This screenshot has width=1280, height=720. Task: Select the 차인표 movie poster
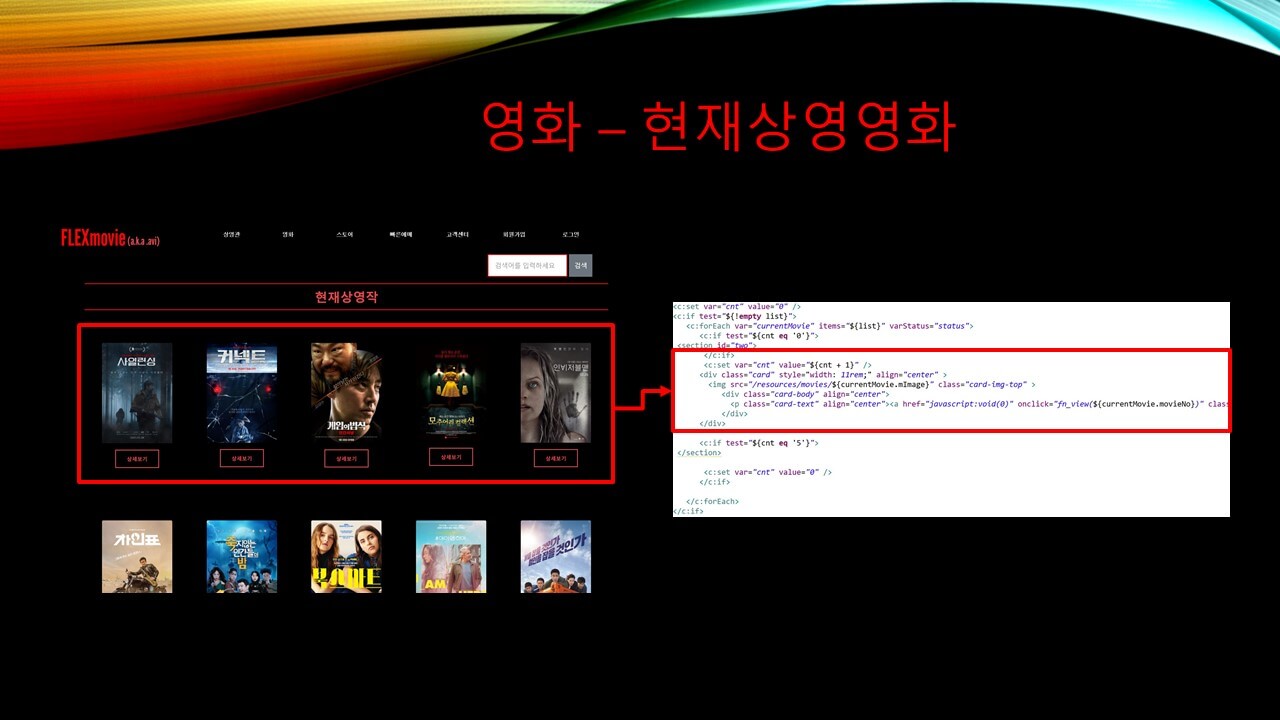pyautogui.click(x=137, y=556)
